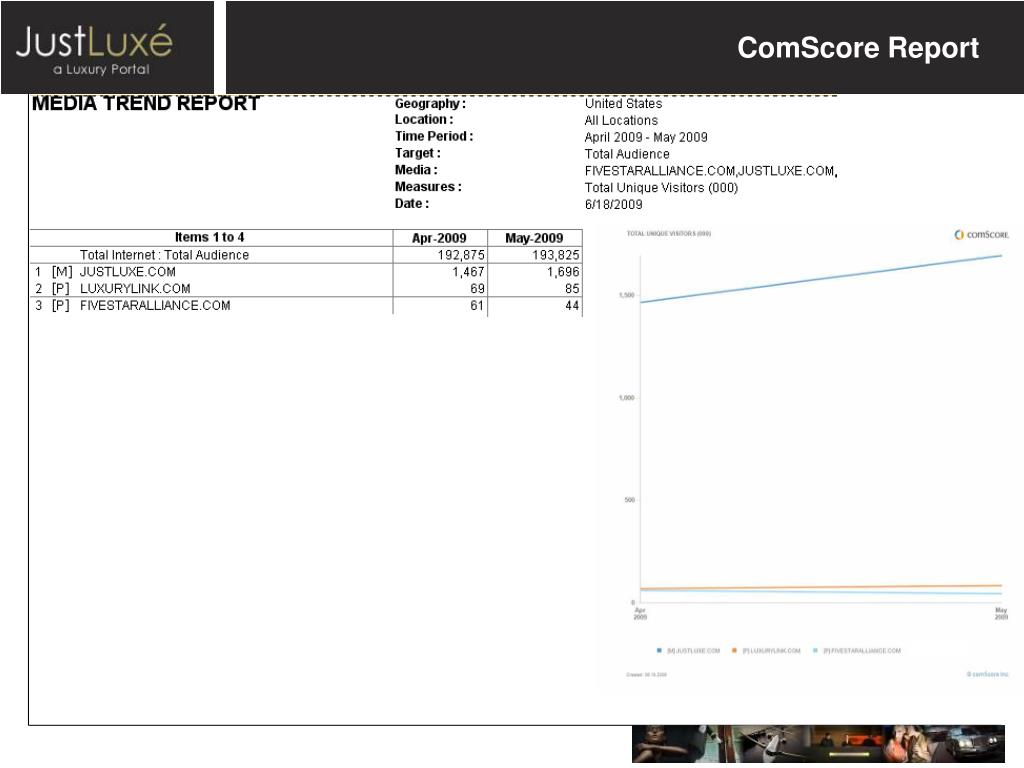
Task: Select the 'Geography :' label
Action: pyautogui.click(x=430, y=103)
